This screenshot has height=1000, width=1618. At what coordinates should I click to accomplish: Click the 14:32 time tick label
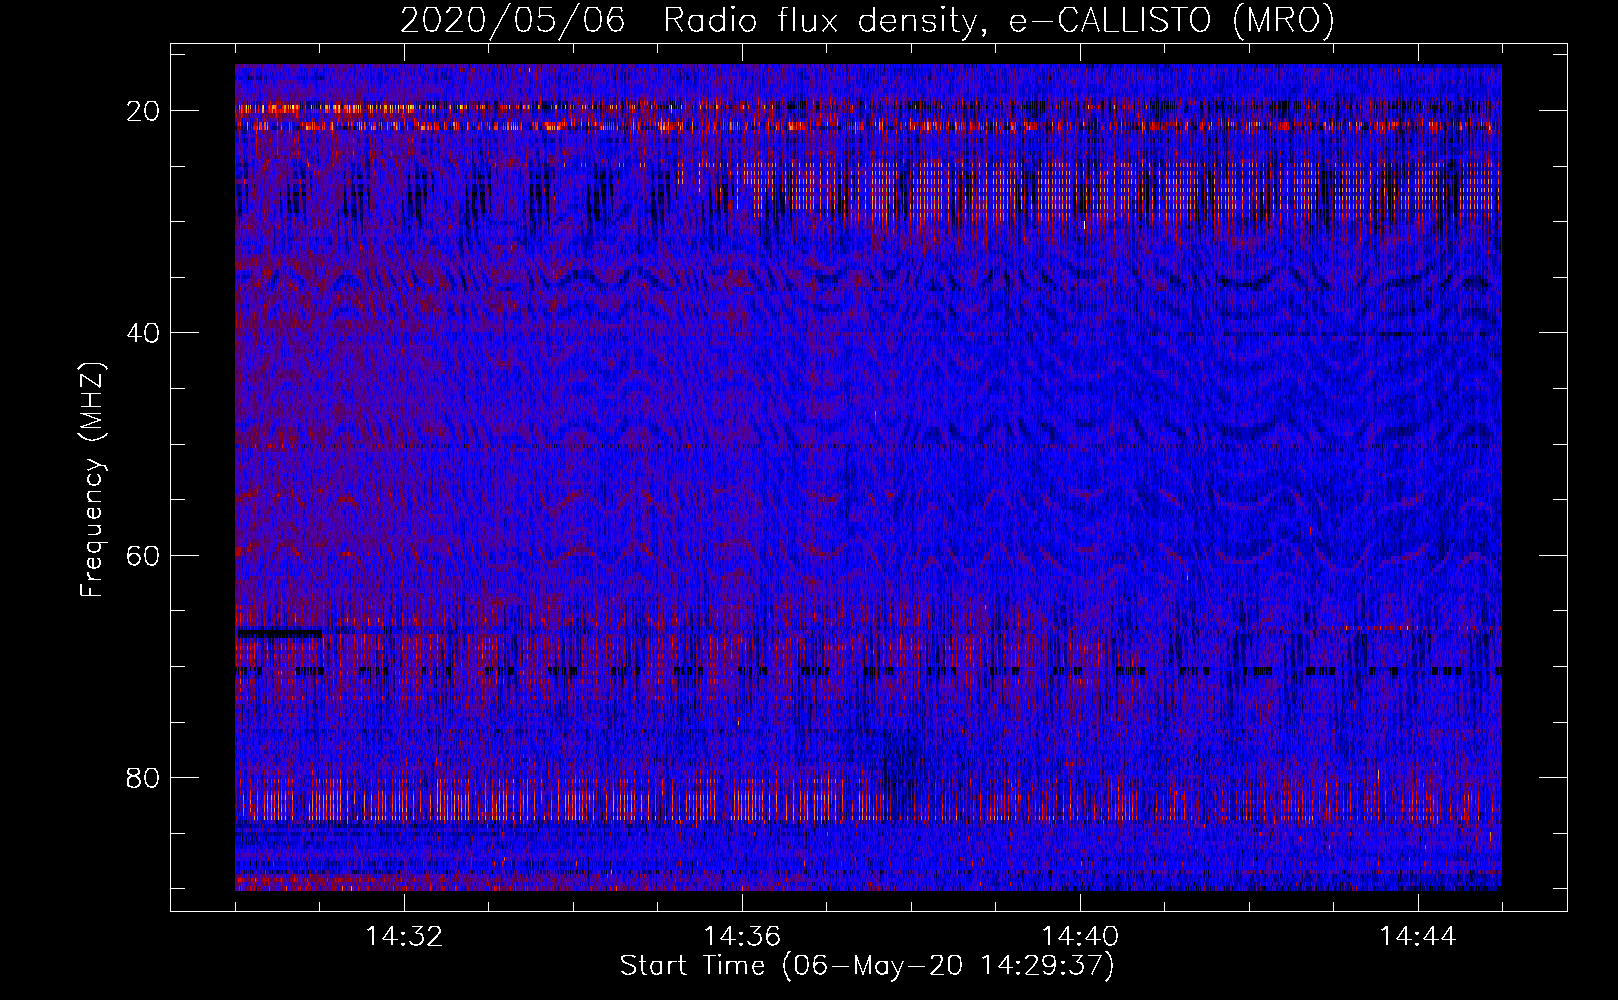click(404, 937)
